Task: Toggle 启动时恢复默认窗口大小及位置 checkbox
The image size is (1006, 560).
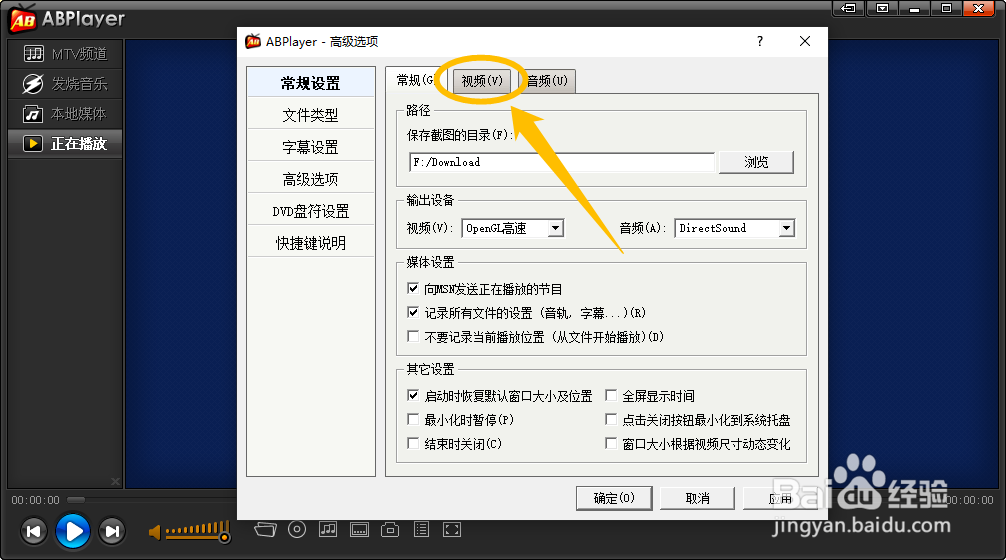Action: 413,395
